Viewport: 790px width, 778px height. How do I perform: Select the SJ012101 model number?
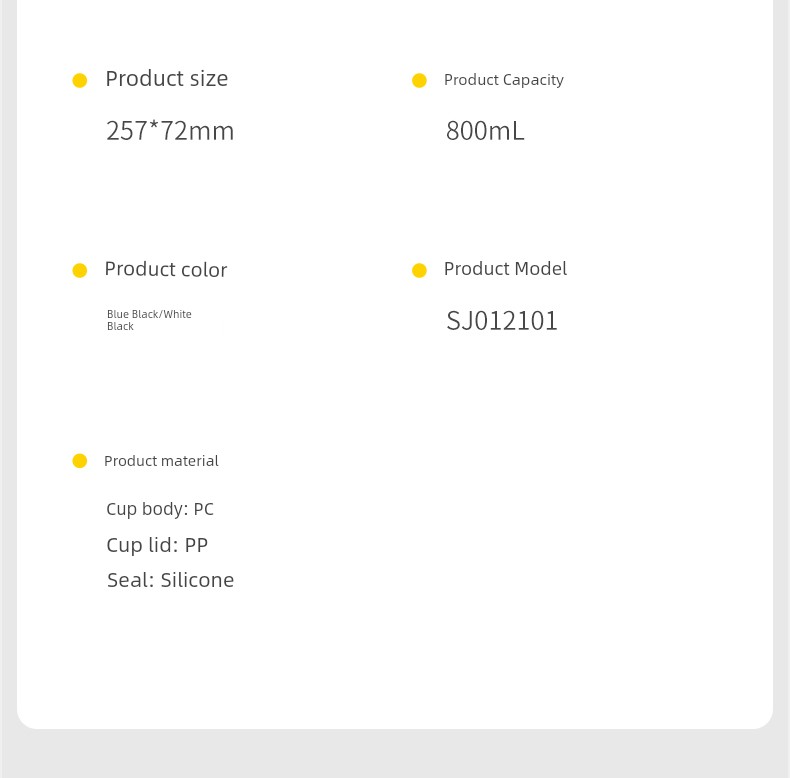502,321
